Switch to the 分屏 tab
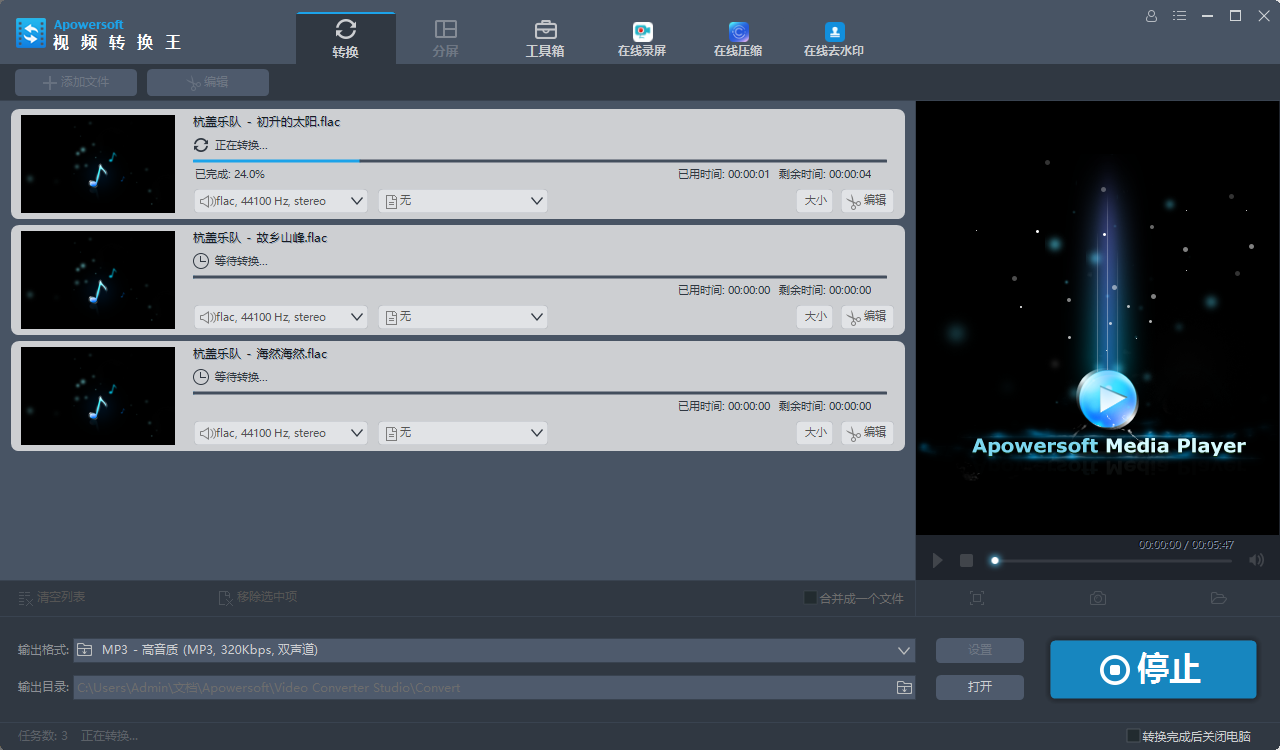 pos(446,38)
